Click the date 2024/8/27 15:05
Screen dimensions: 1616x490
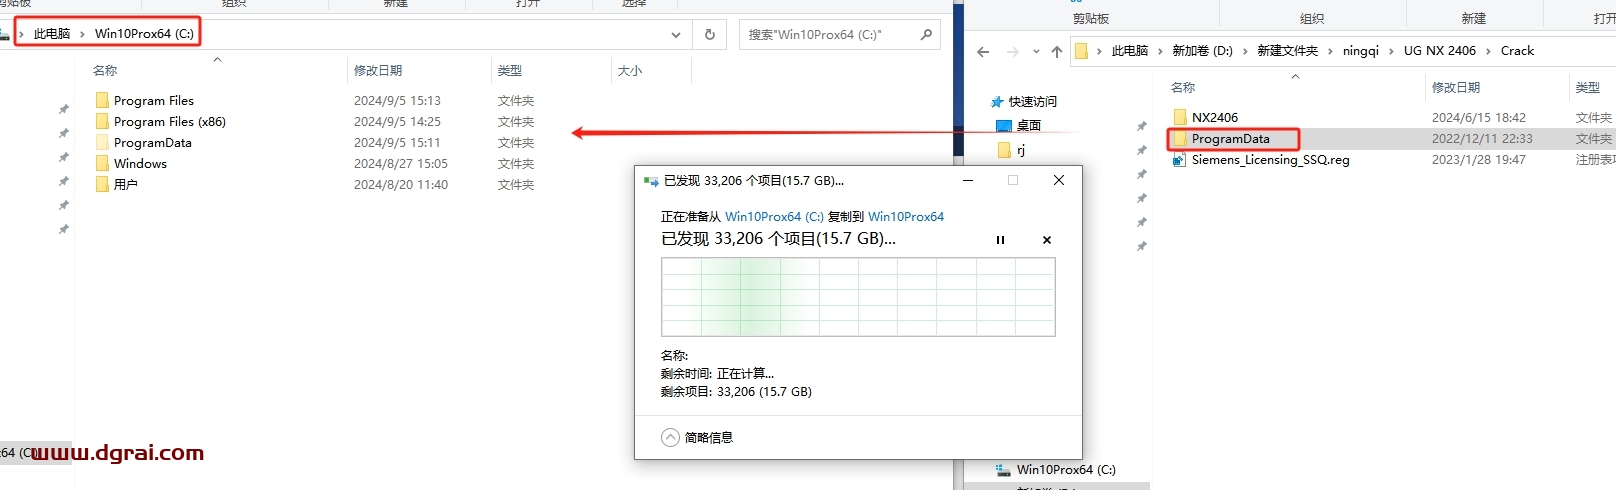[401, 163]
